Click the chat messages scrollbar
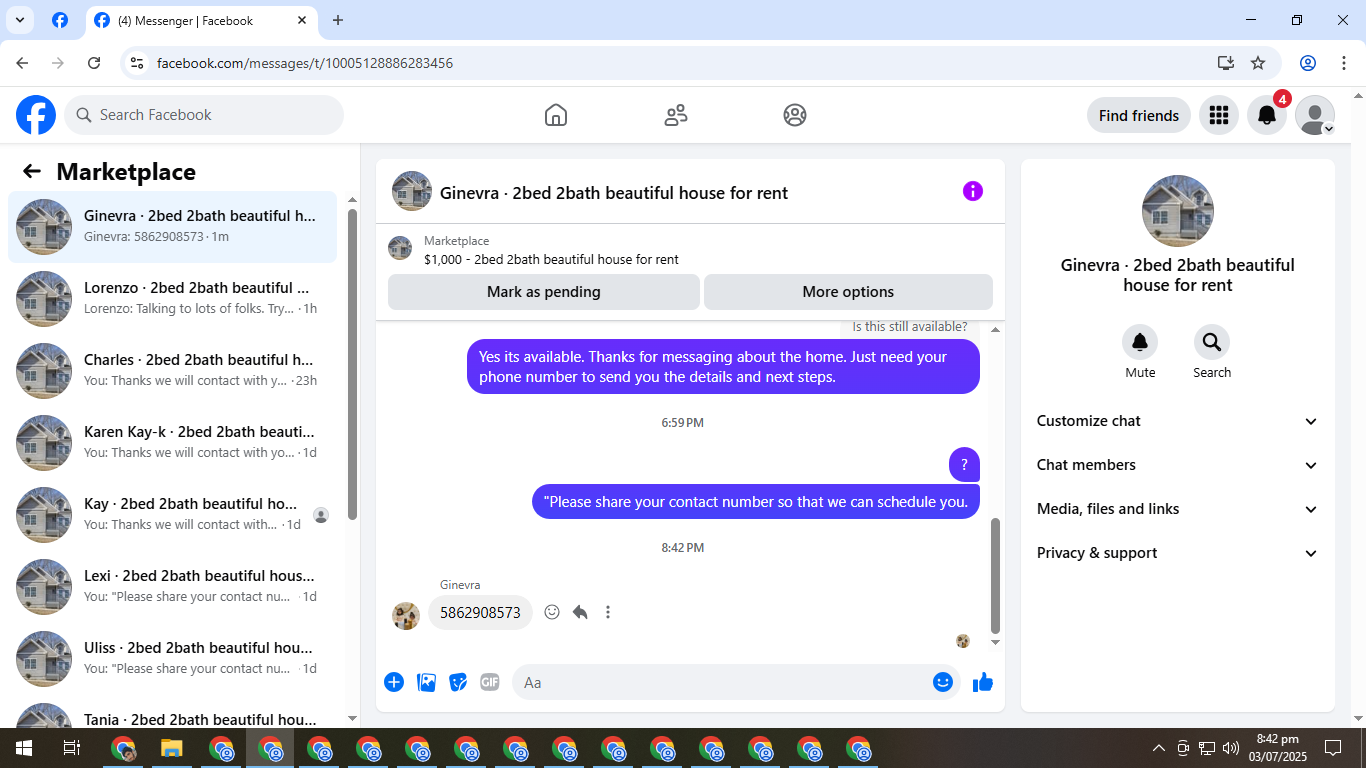 [x=995, y=576]
